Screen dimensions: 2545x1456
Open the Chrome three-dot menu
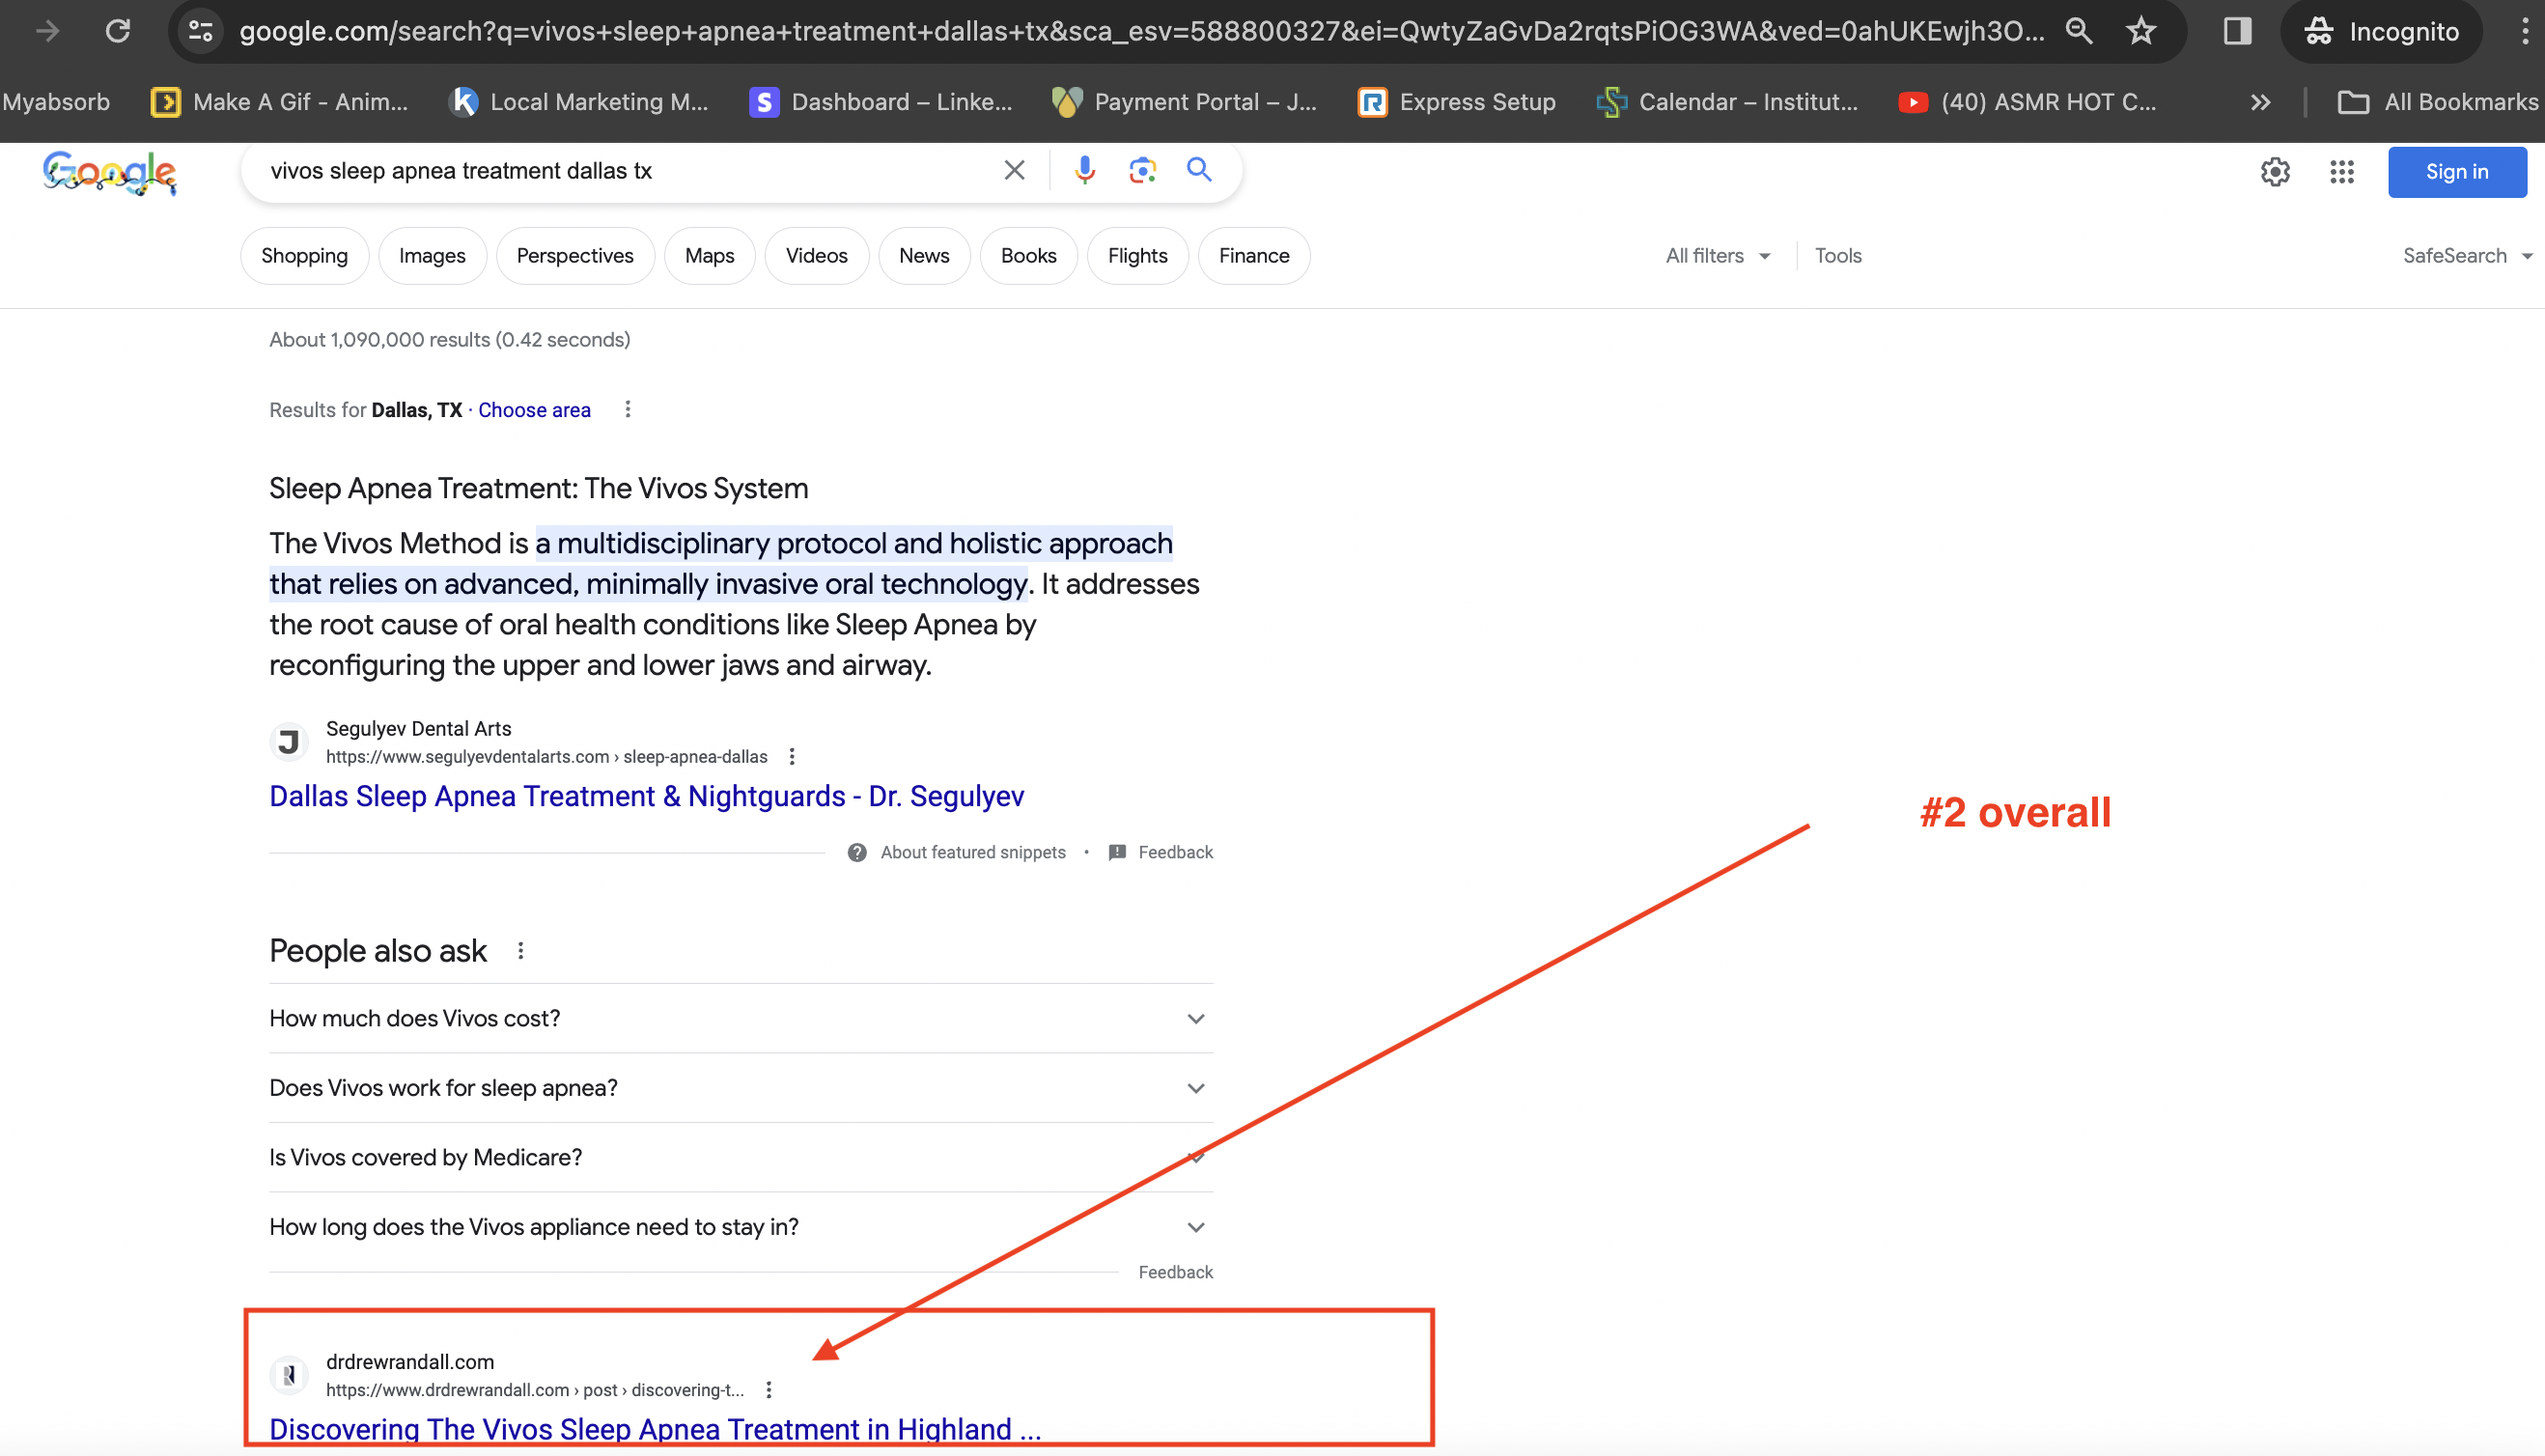(2525, 31)
